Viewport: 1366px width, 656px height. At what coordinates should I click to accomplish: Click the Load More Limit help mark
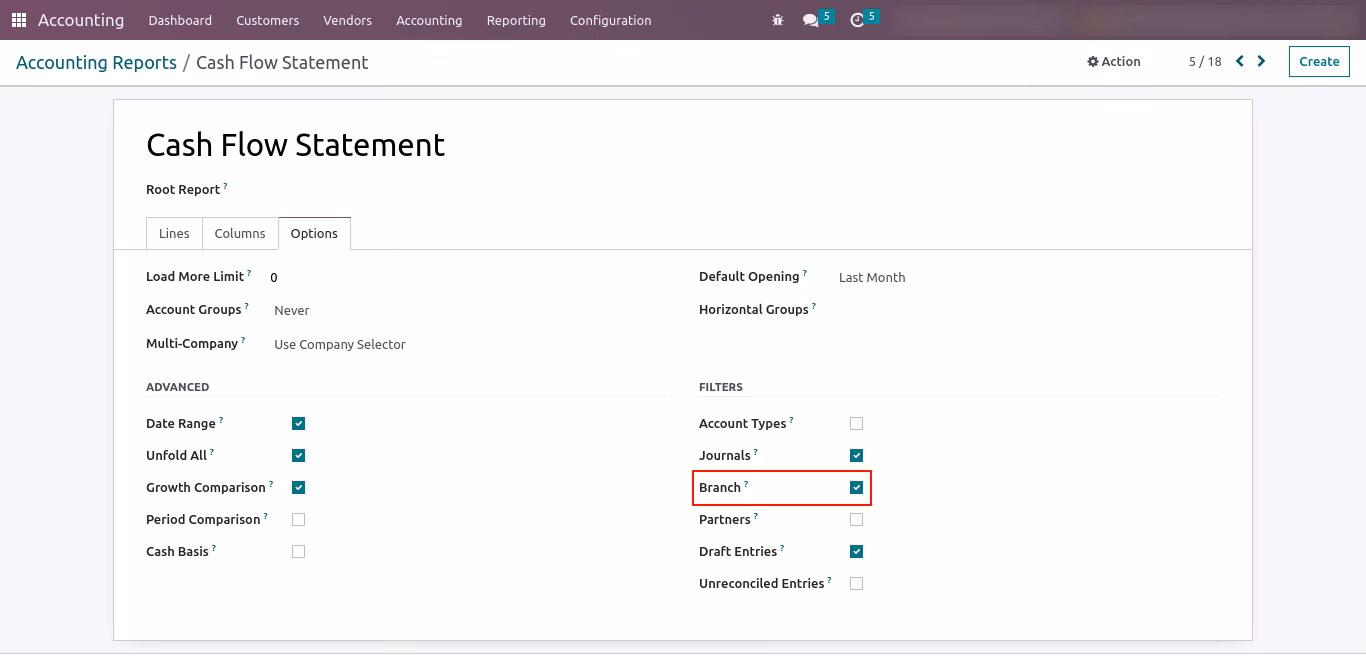coord(249,273)
